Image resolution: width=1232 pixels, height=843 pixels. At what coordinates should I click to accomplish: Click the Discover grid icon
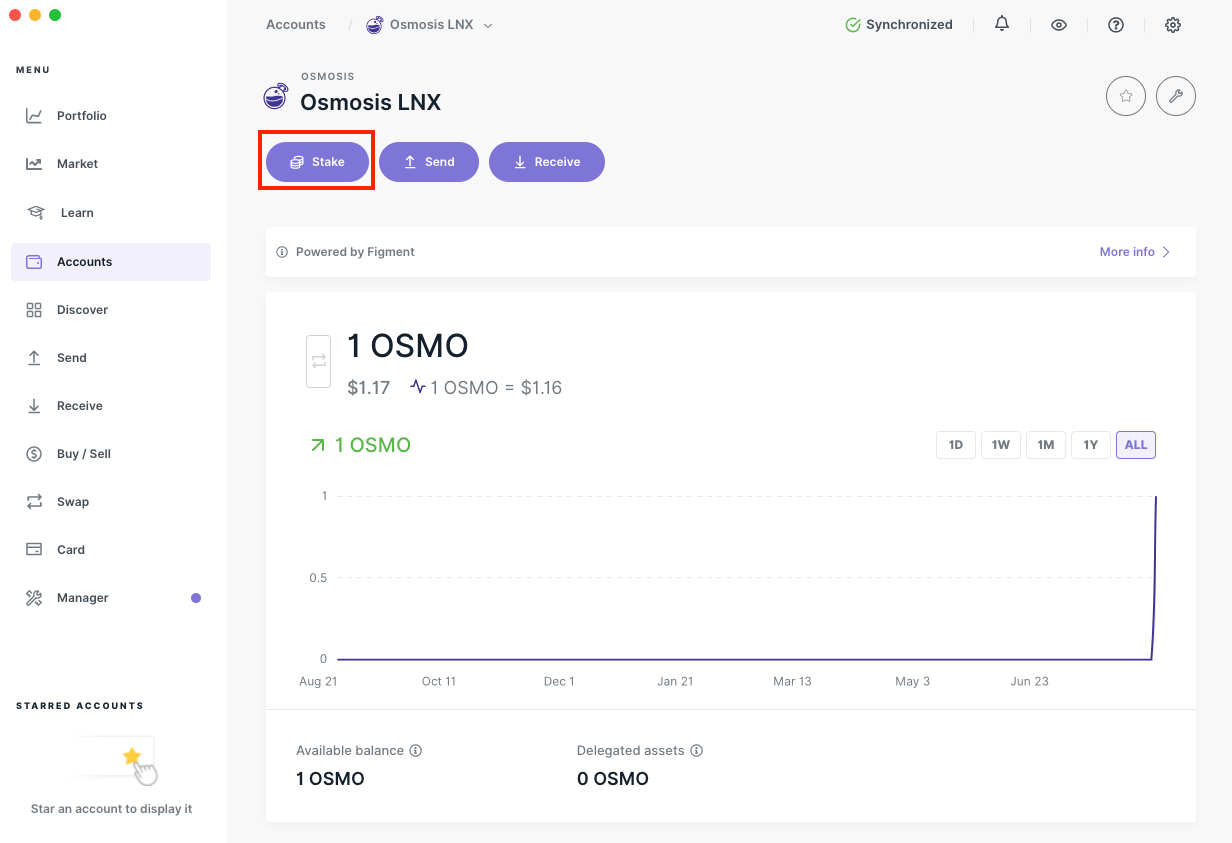(x=34, y=310)
